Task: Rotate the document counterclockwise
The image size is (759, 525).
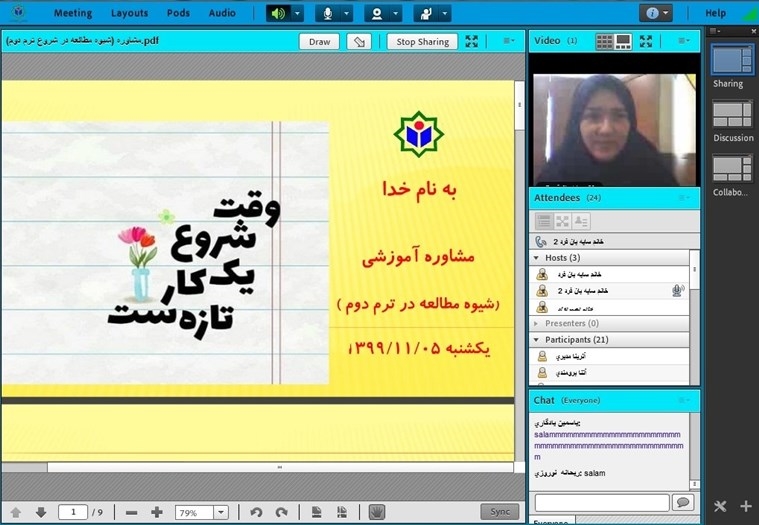Action: (256, 512)
